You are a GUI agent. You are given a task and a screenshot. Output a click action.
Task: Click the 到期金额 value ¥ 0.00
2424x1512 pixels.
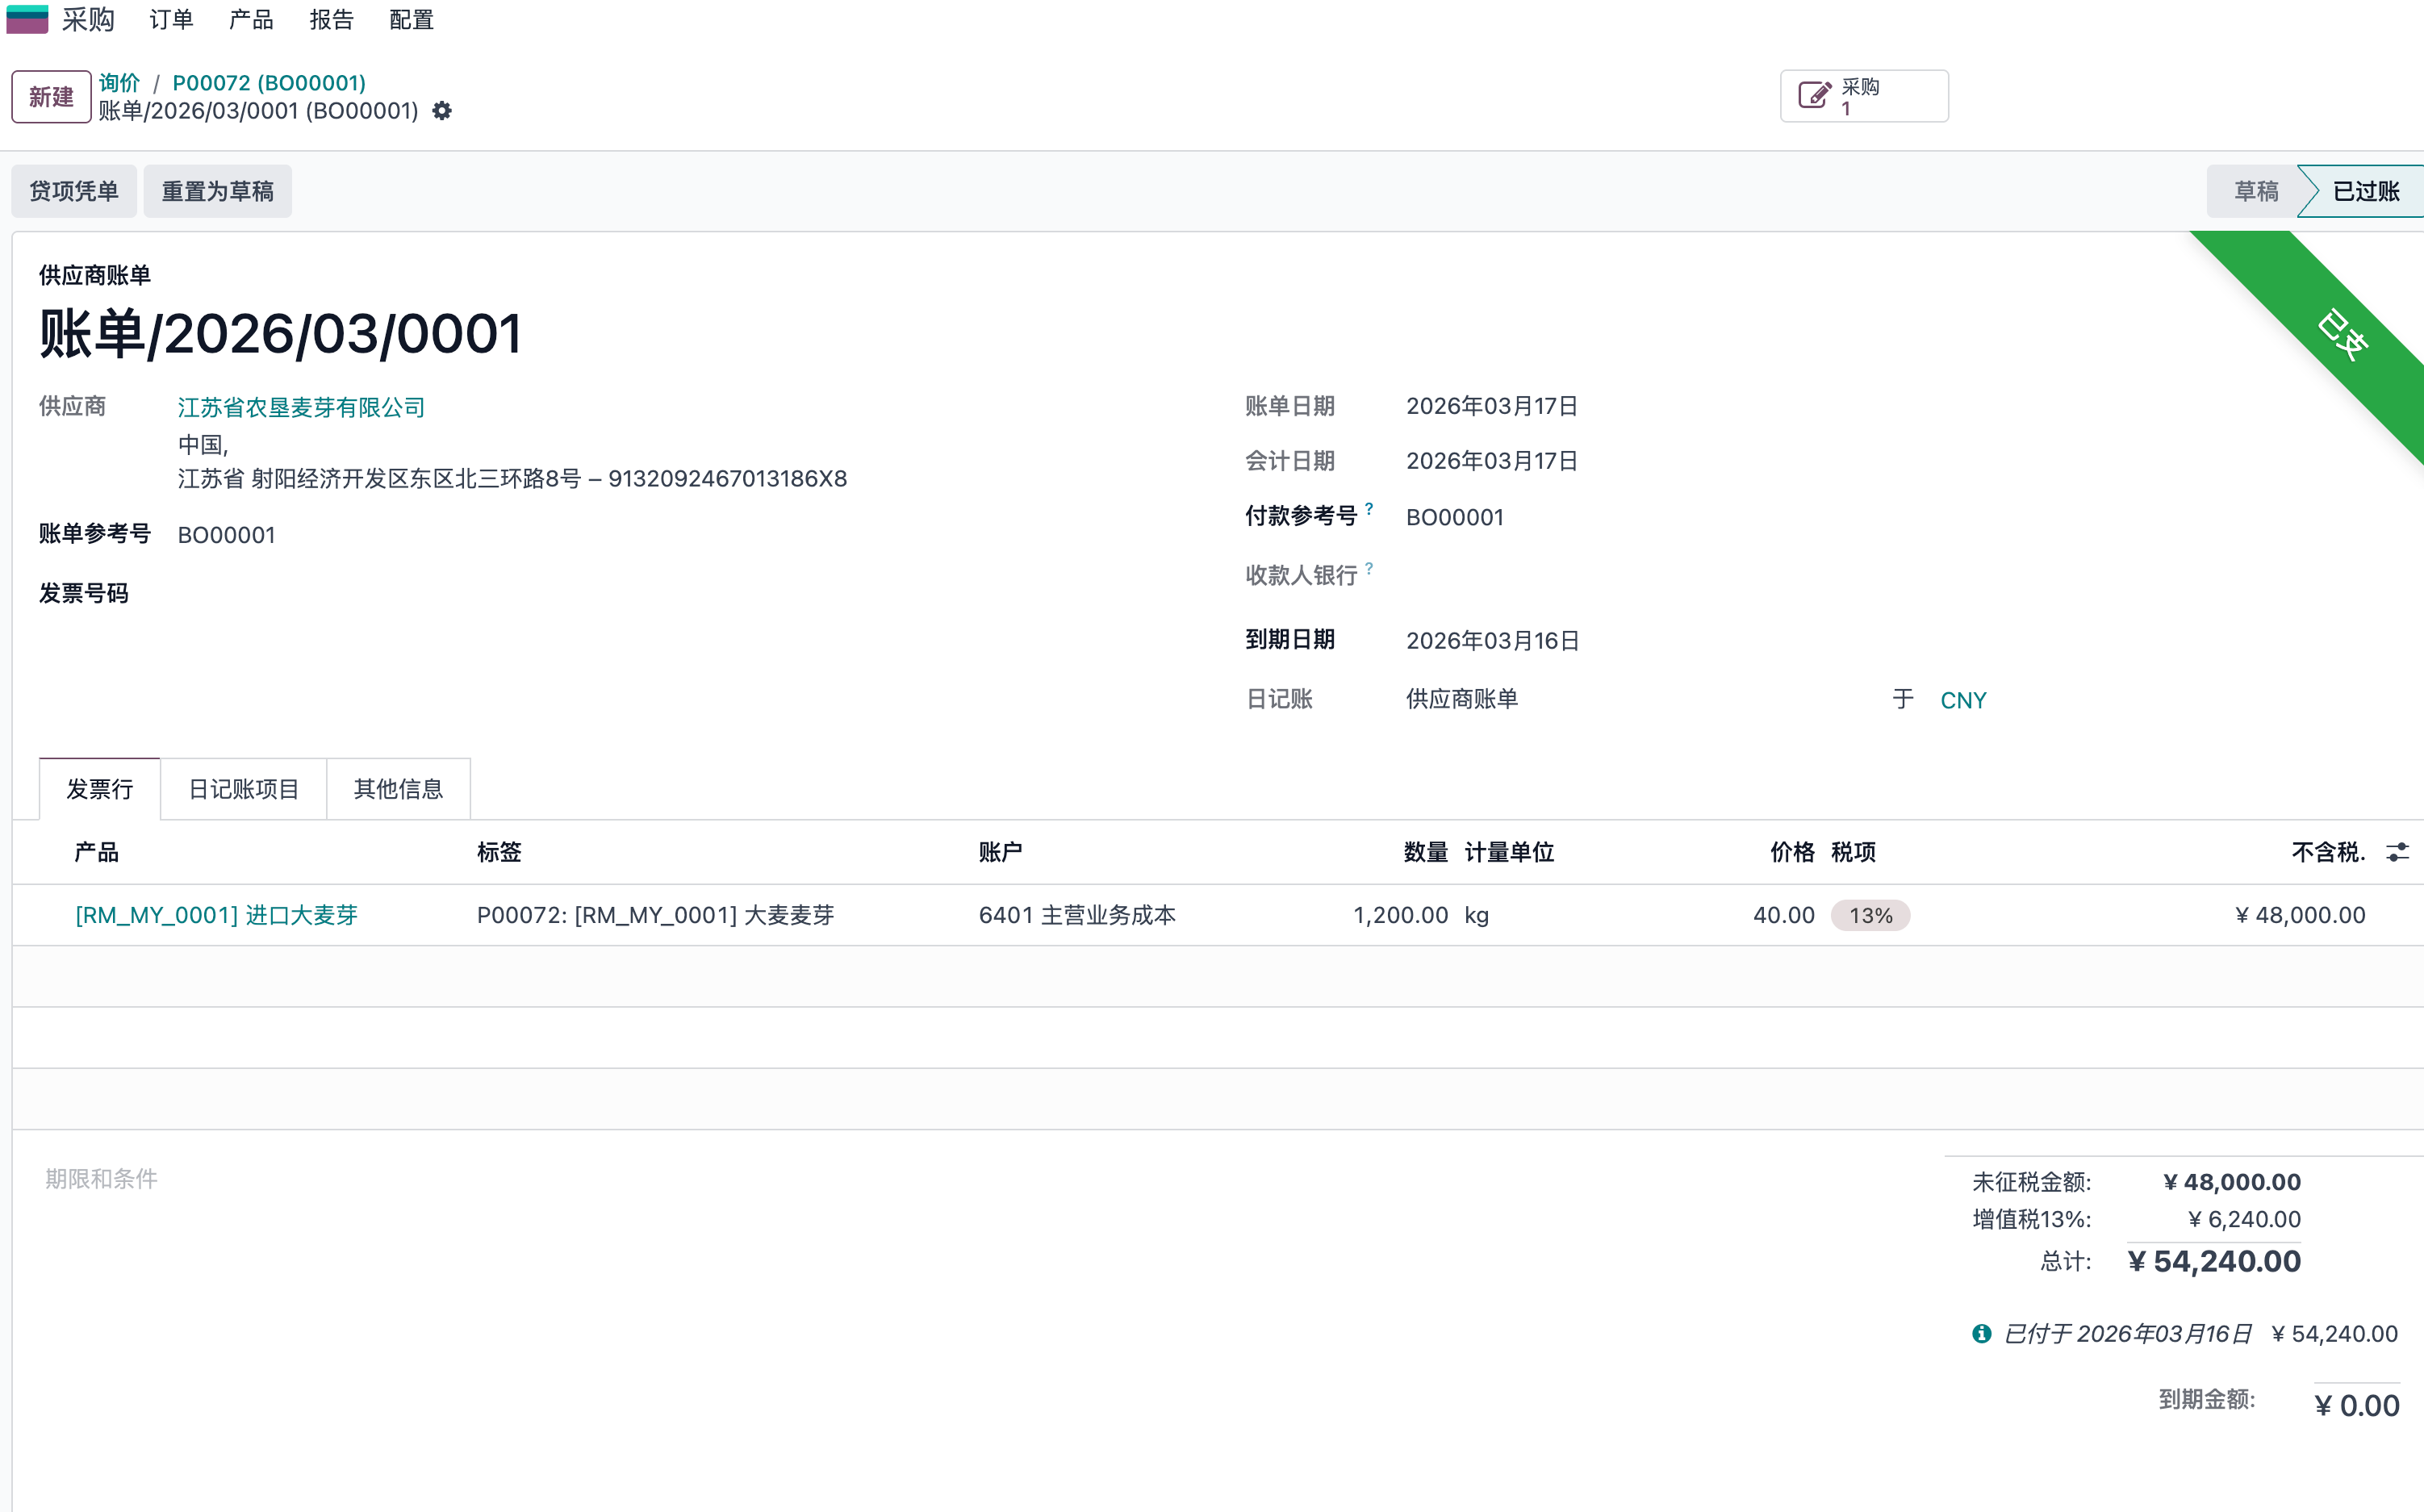[x=2357, y=1405]
